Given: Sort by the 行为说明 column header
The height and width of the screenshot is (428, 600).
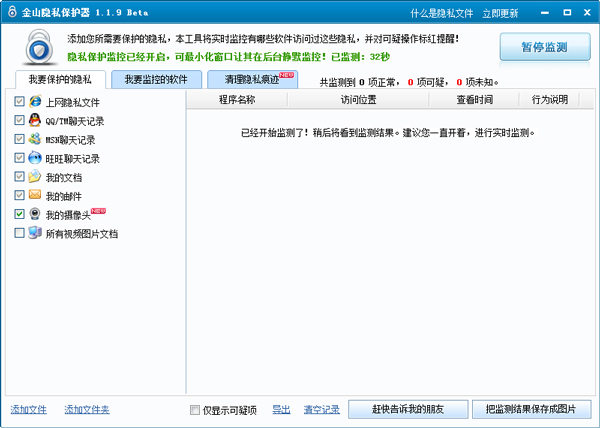Looking at the screenshot, I should [x=549, y=100].
